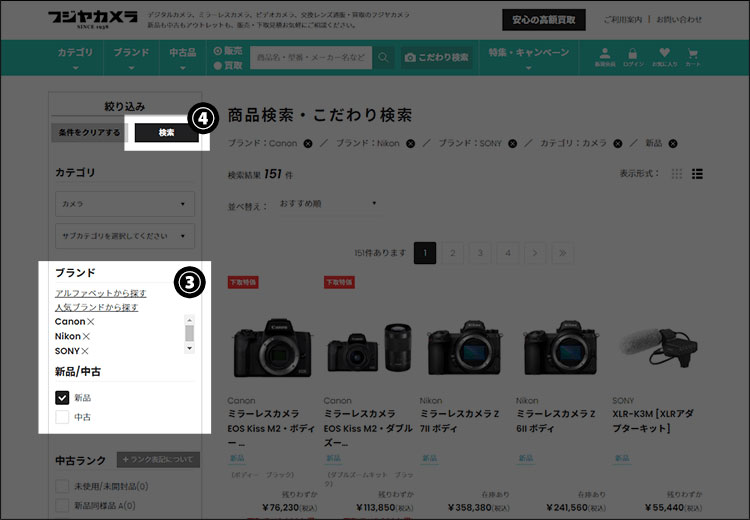
Task: Go to results page 4
Action: point(508,253)
